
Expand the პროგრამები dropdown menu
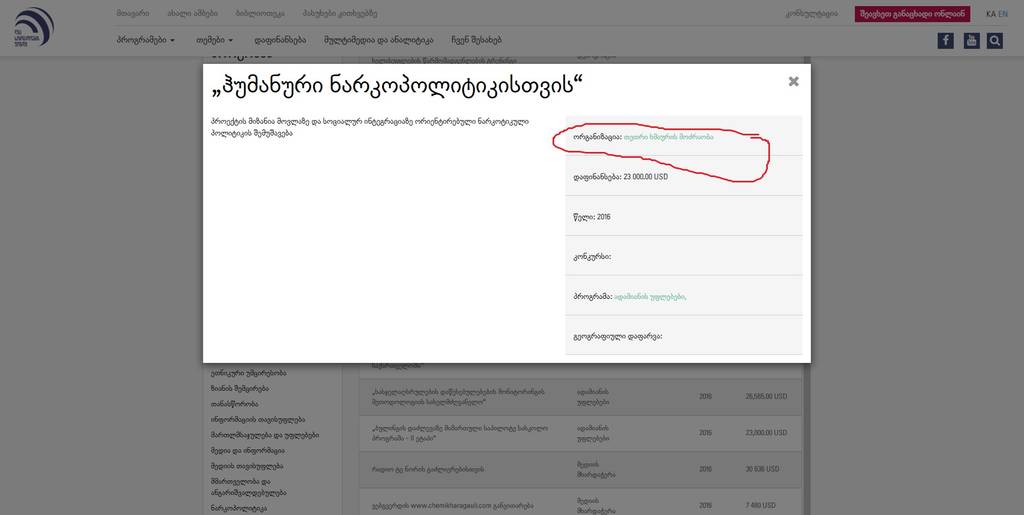coord(146,40)
